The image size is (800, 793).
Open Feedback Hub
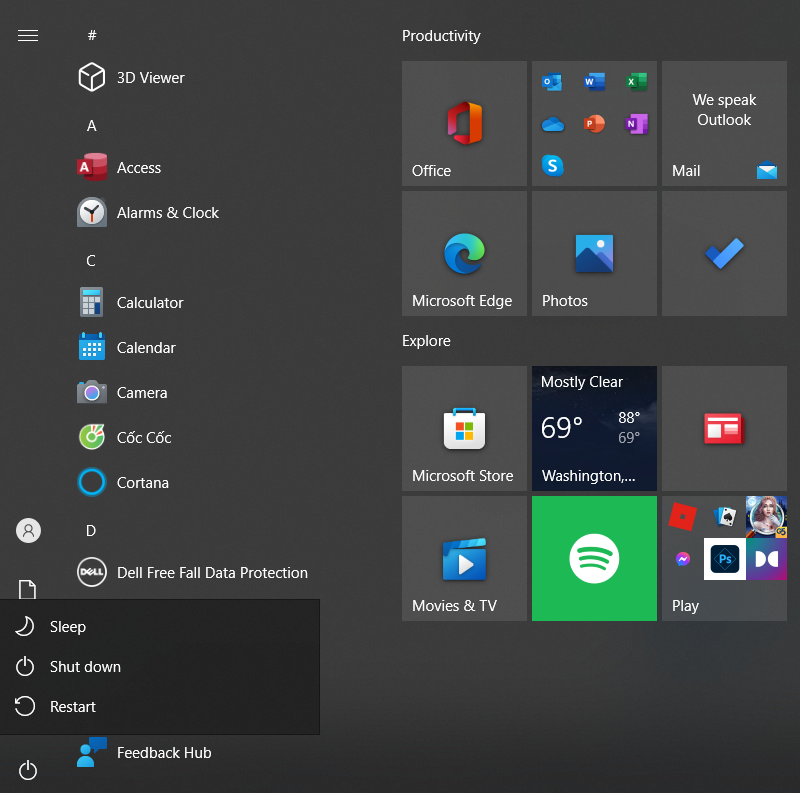point(194,753)
